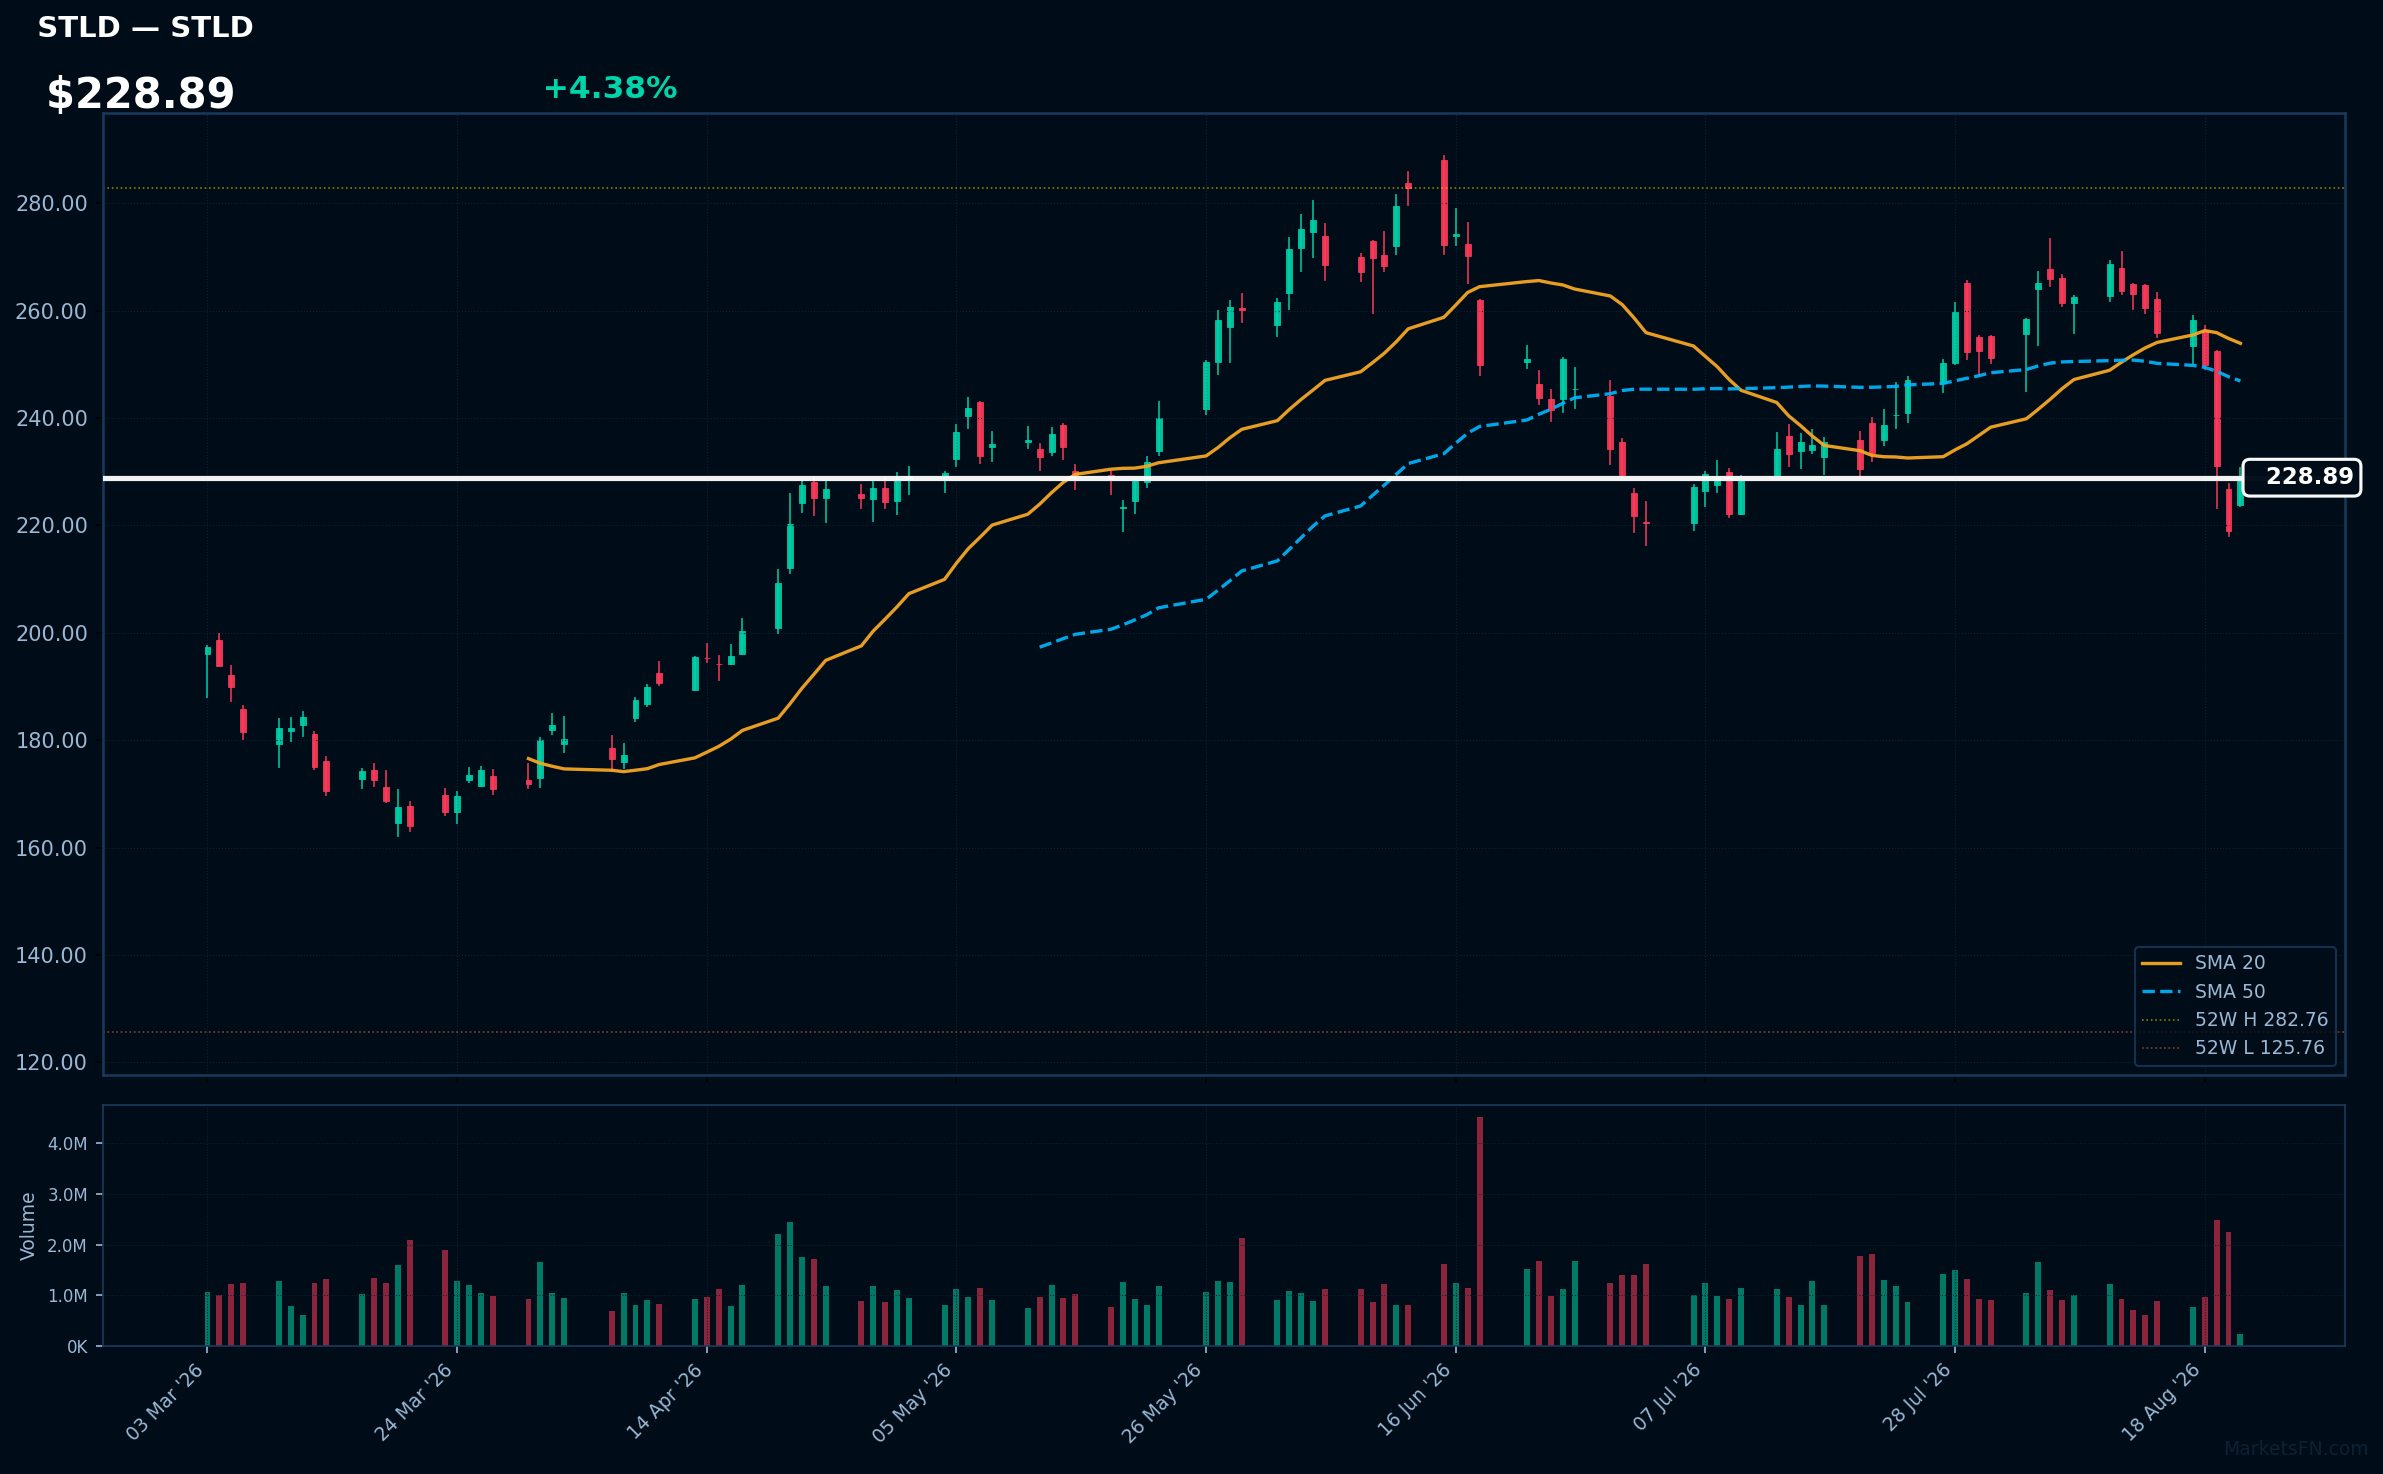Screen dimensions: 2383x1474
Task: Click the 07 Jul '26 date label
Action: tap(1667, 1397)
